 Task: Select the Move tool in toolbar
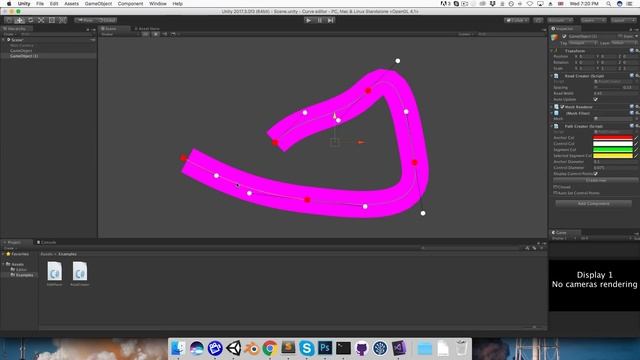click(x=20, y=20)
